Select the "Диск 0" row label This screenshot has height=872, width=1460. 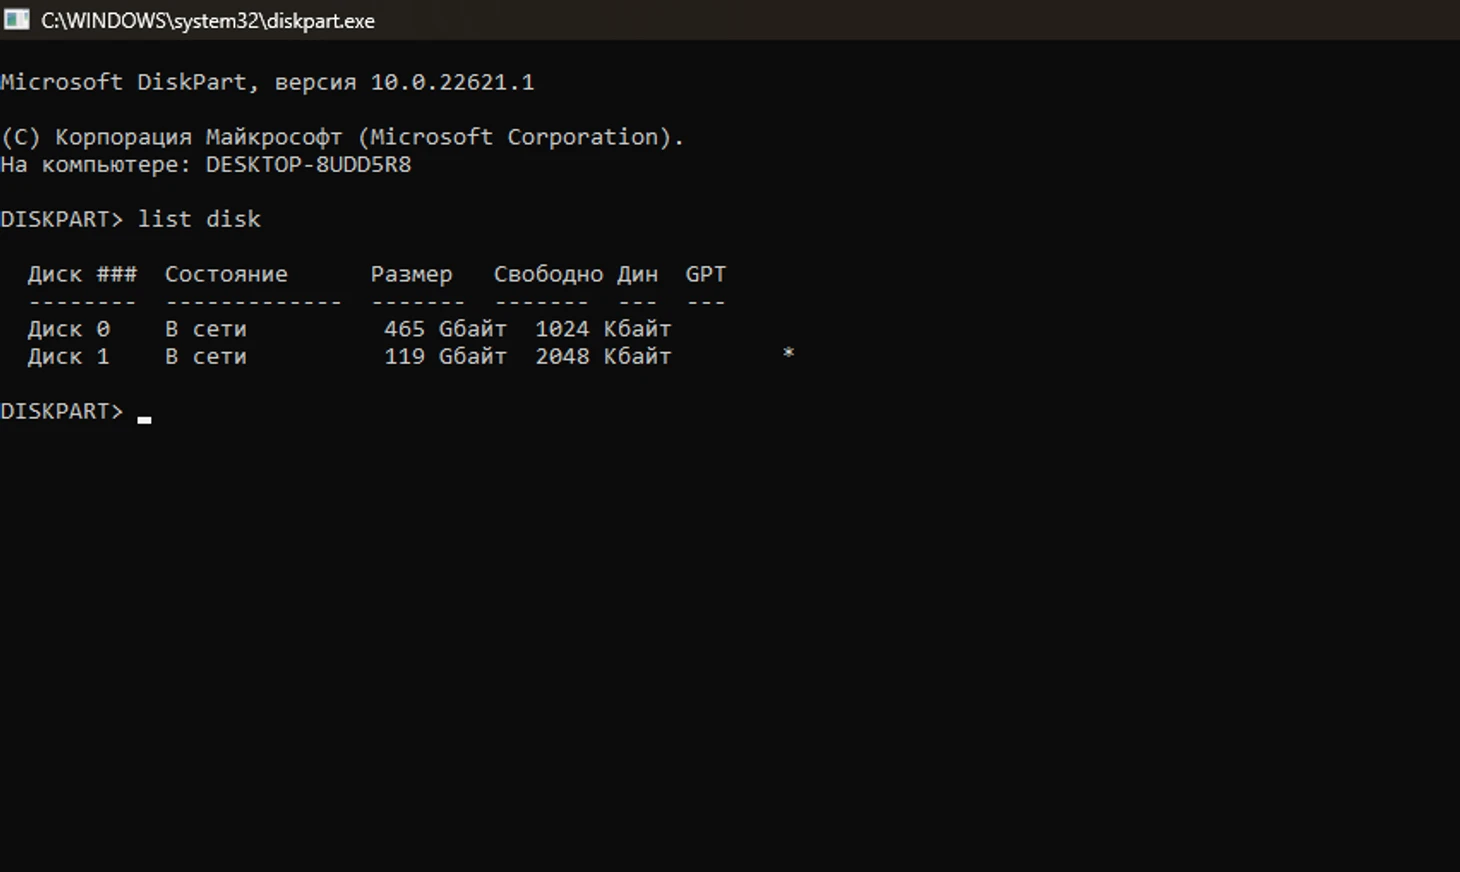click(x=68, y=329)
